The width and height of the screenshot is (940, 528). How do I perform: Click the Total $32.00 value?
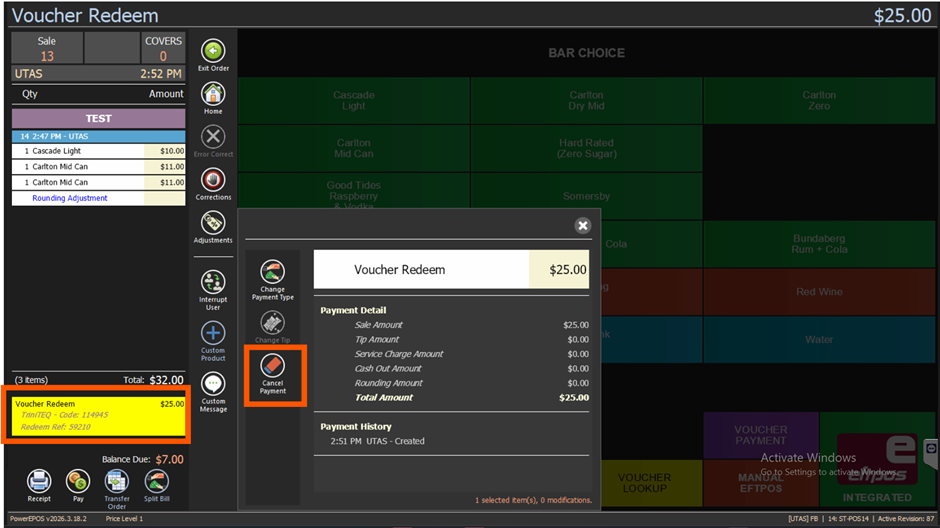(167, 380)
